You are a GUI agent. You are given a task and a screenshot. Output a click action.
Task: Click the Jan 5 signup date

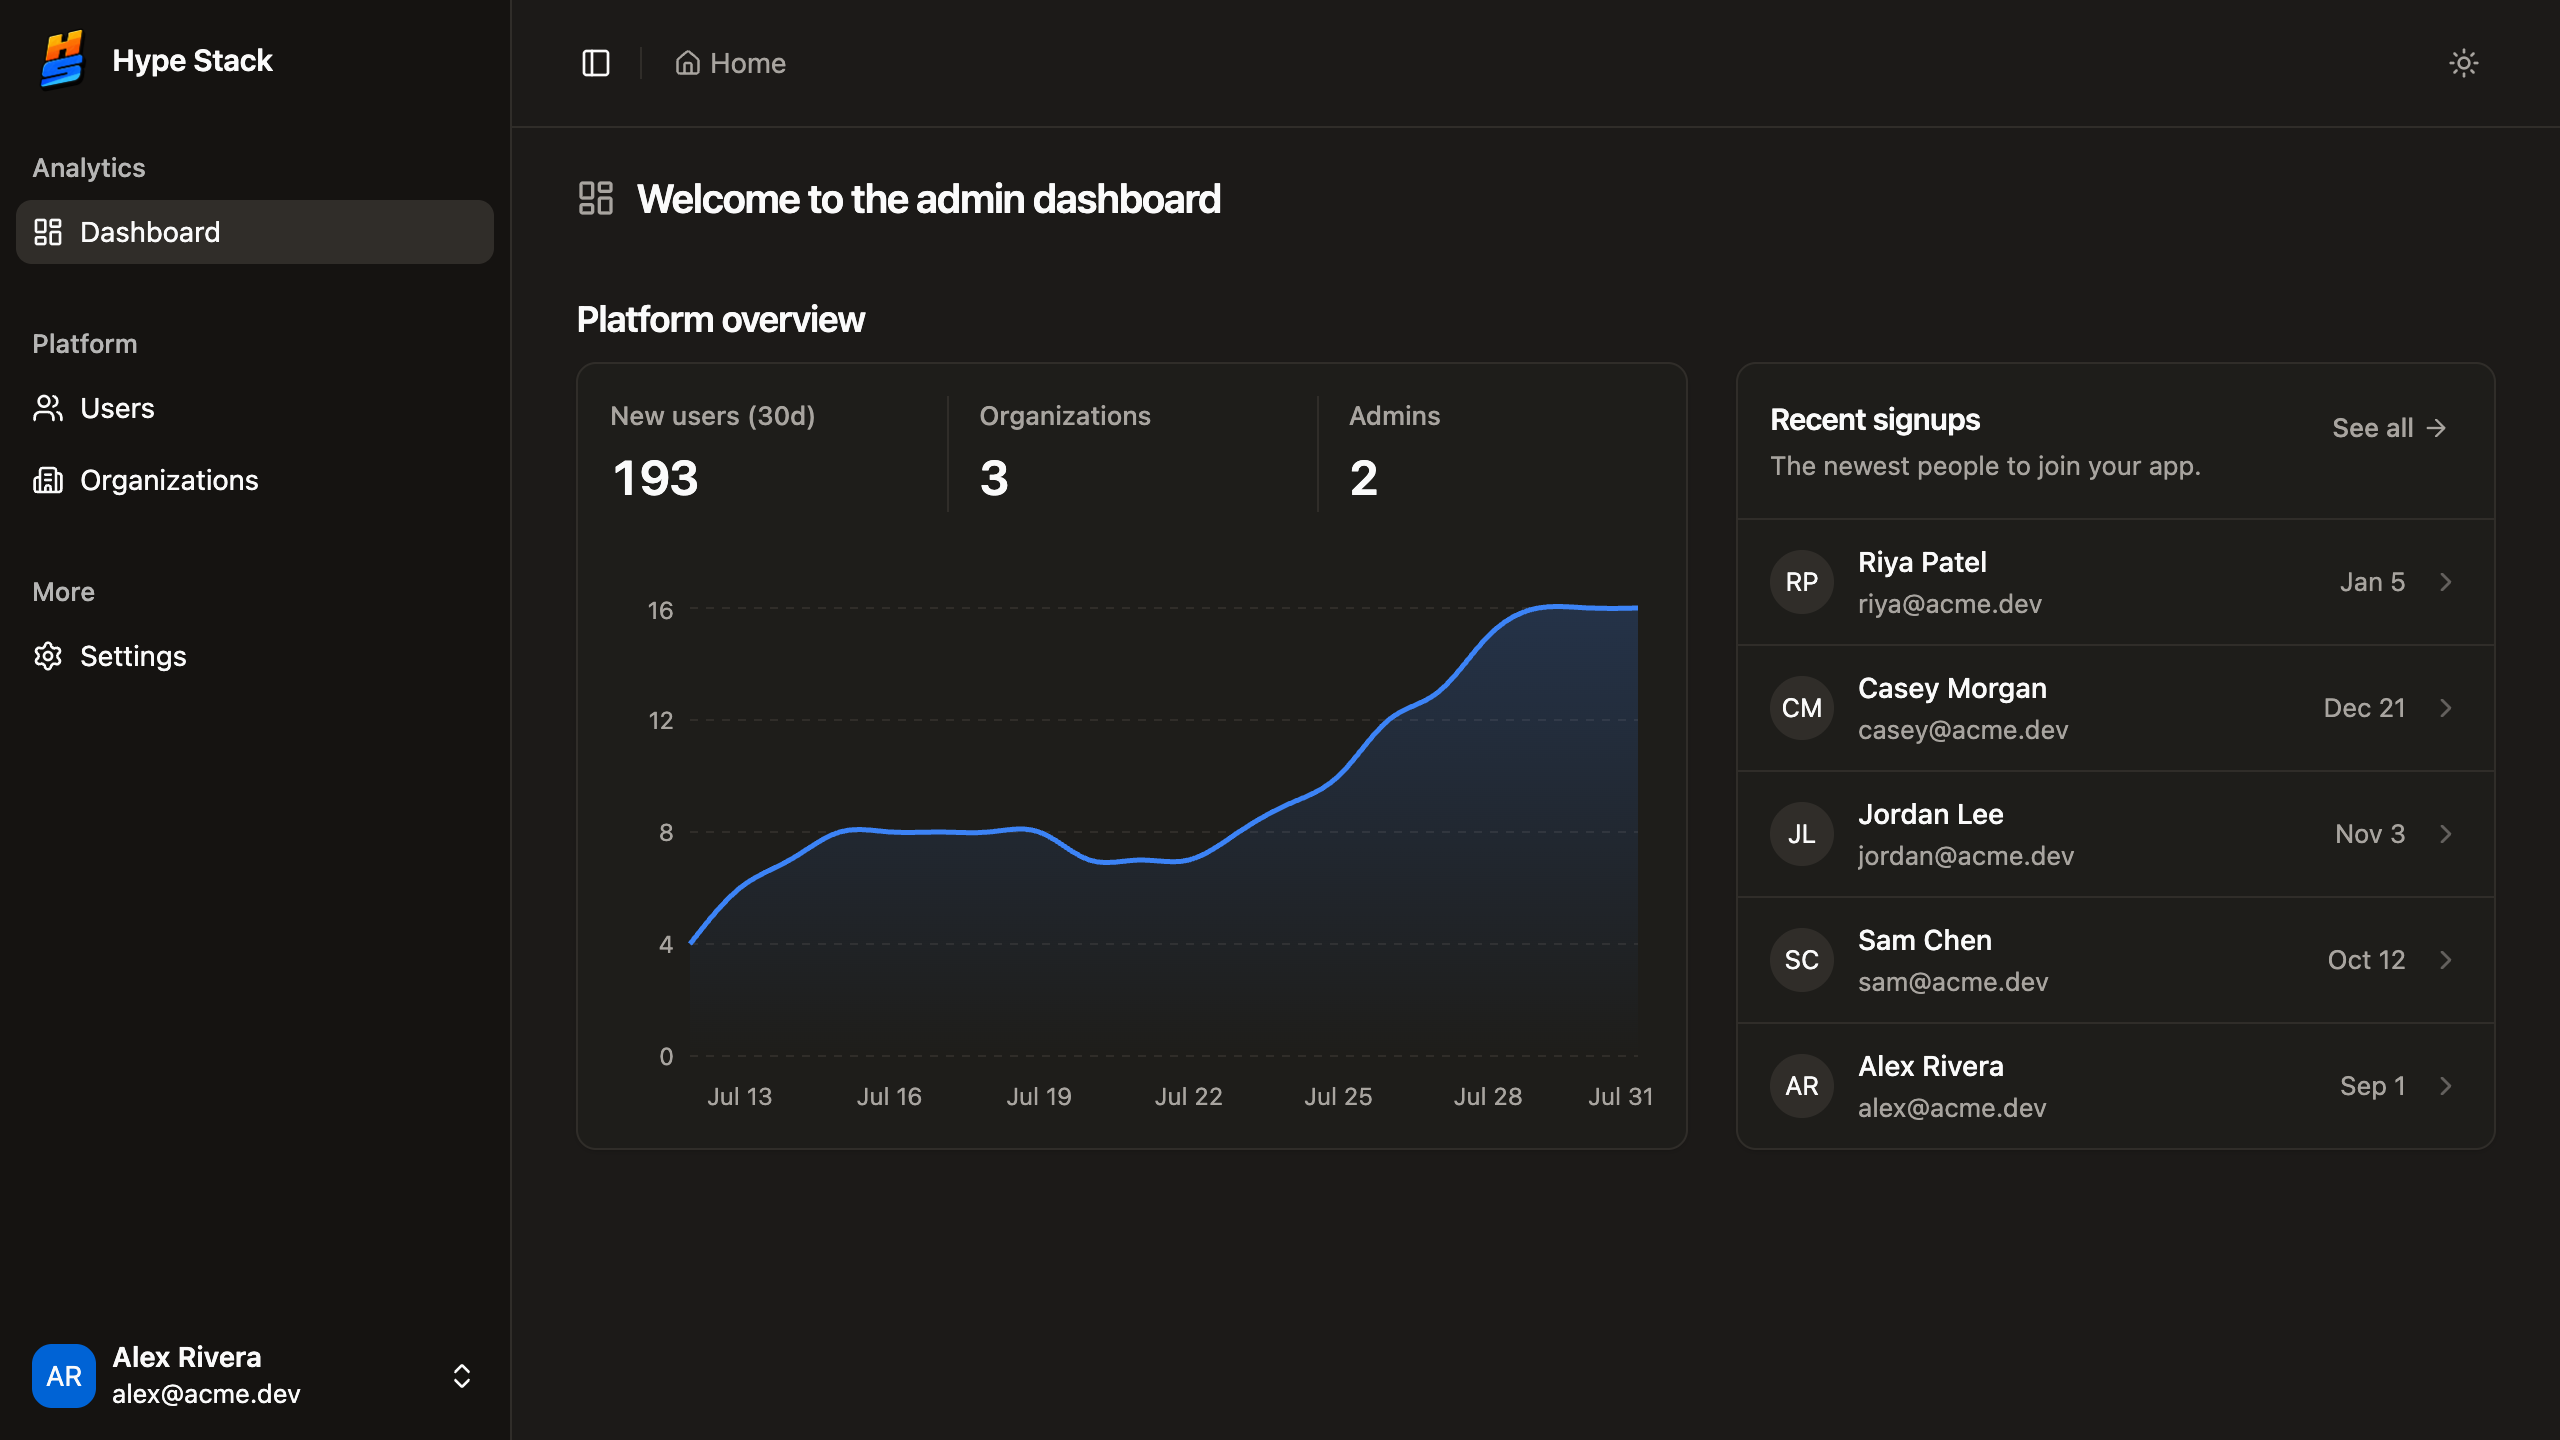(2372, 582)
